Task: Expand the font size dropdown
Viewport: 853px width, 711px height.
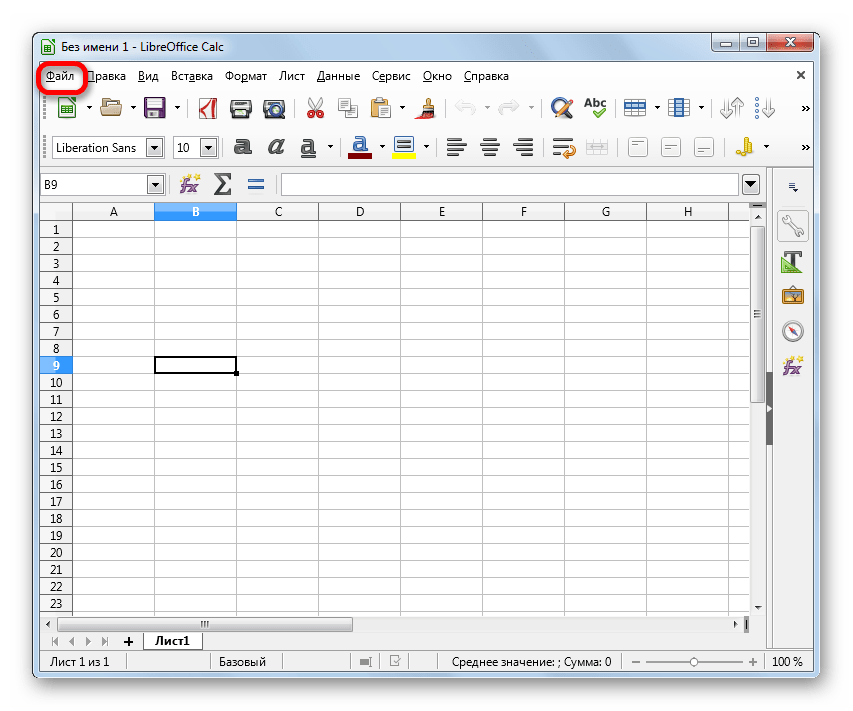Action: coord(208,148)
